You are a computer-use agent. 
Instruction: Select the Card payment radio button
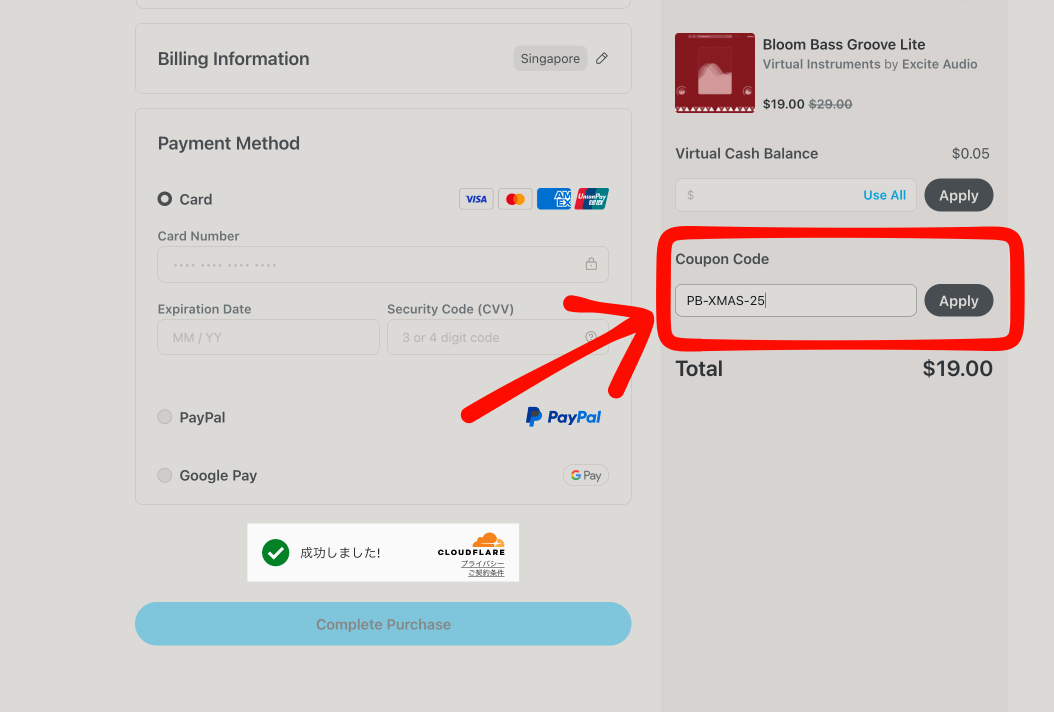point(165,199)
